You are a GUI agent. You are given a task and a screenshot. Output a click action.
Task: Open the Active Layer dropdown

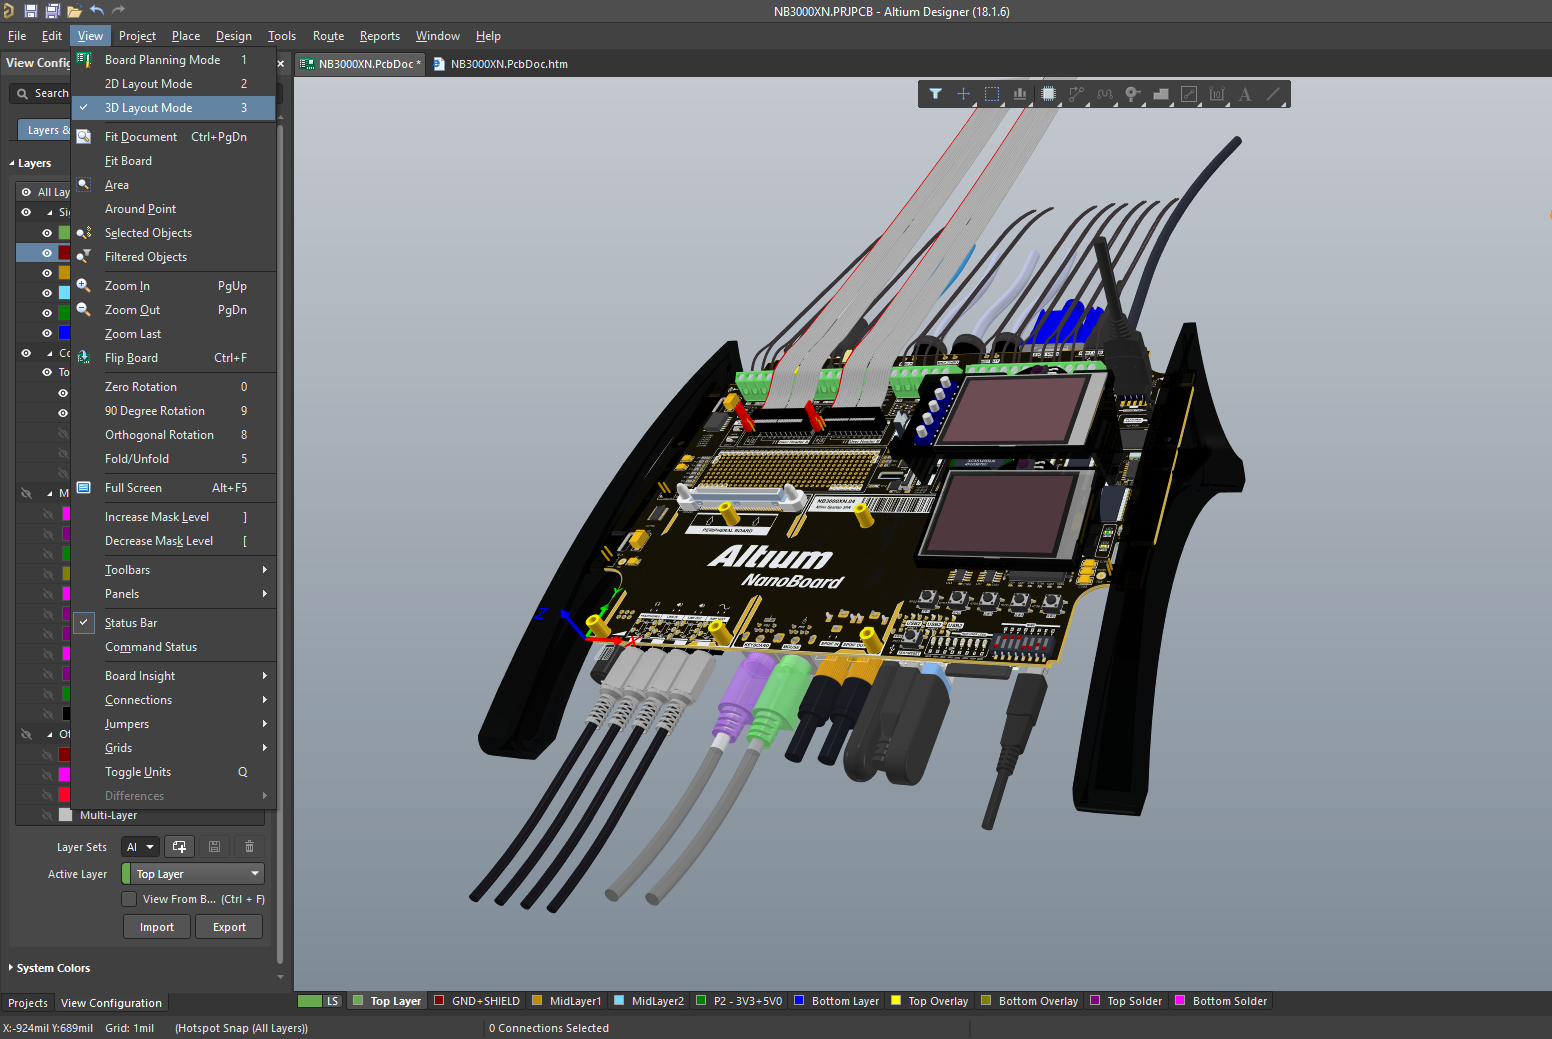pos(193,874)
